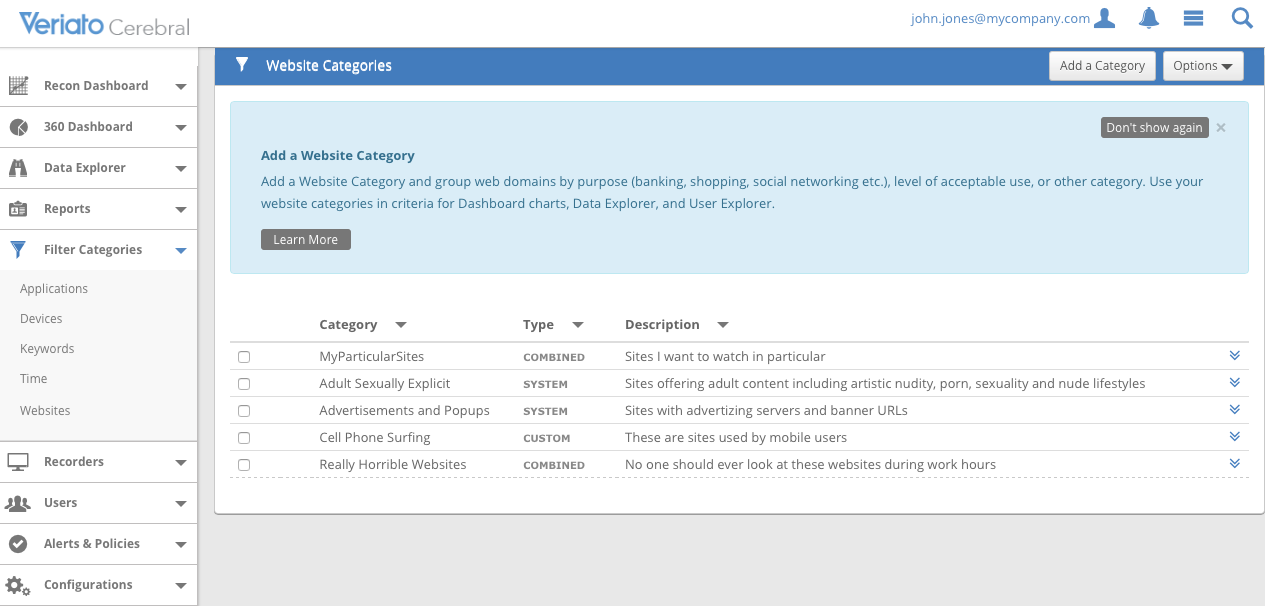The width and height of the screenshot is (1265, 606).
Task: Click the Alerts & Policies checkmark icon
Action: pyautogui.click(x=18, y=544)
